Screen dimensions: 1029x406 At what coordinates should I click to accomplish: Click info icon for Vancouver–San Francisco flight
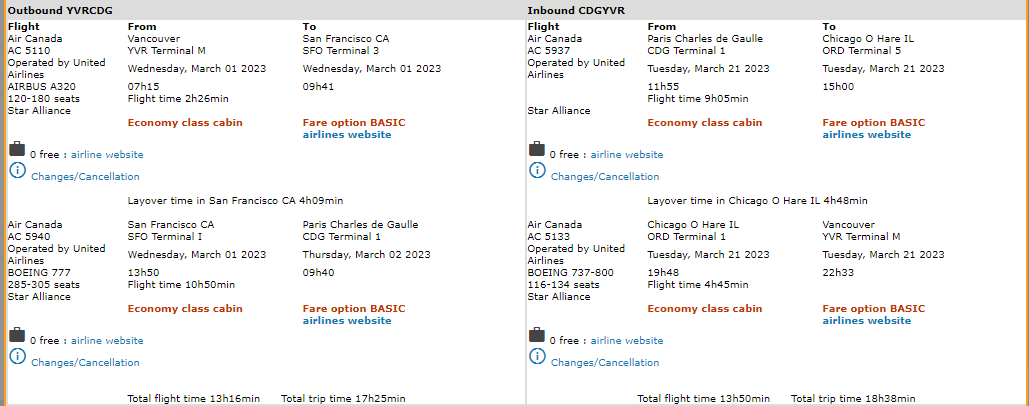[17, 171]
